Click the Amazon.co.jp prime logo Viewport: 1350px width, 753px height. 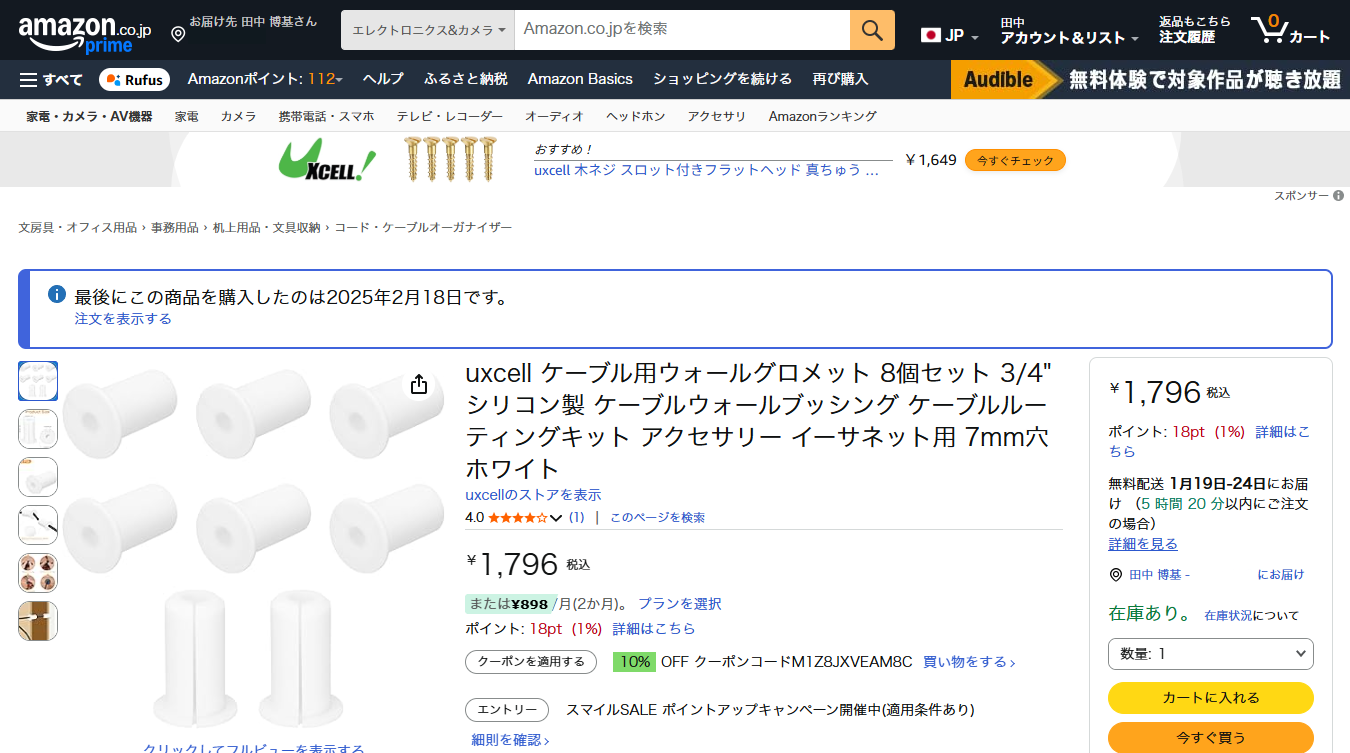point(84,32)
